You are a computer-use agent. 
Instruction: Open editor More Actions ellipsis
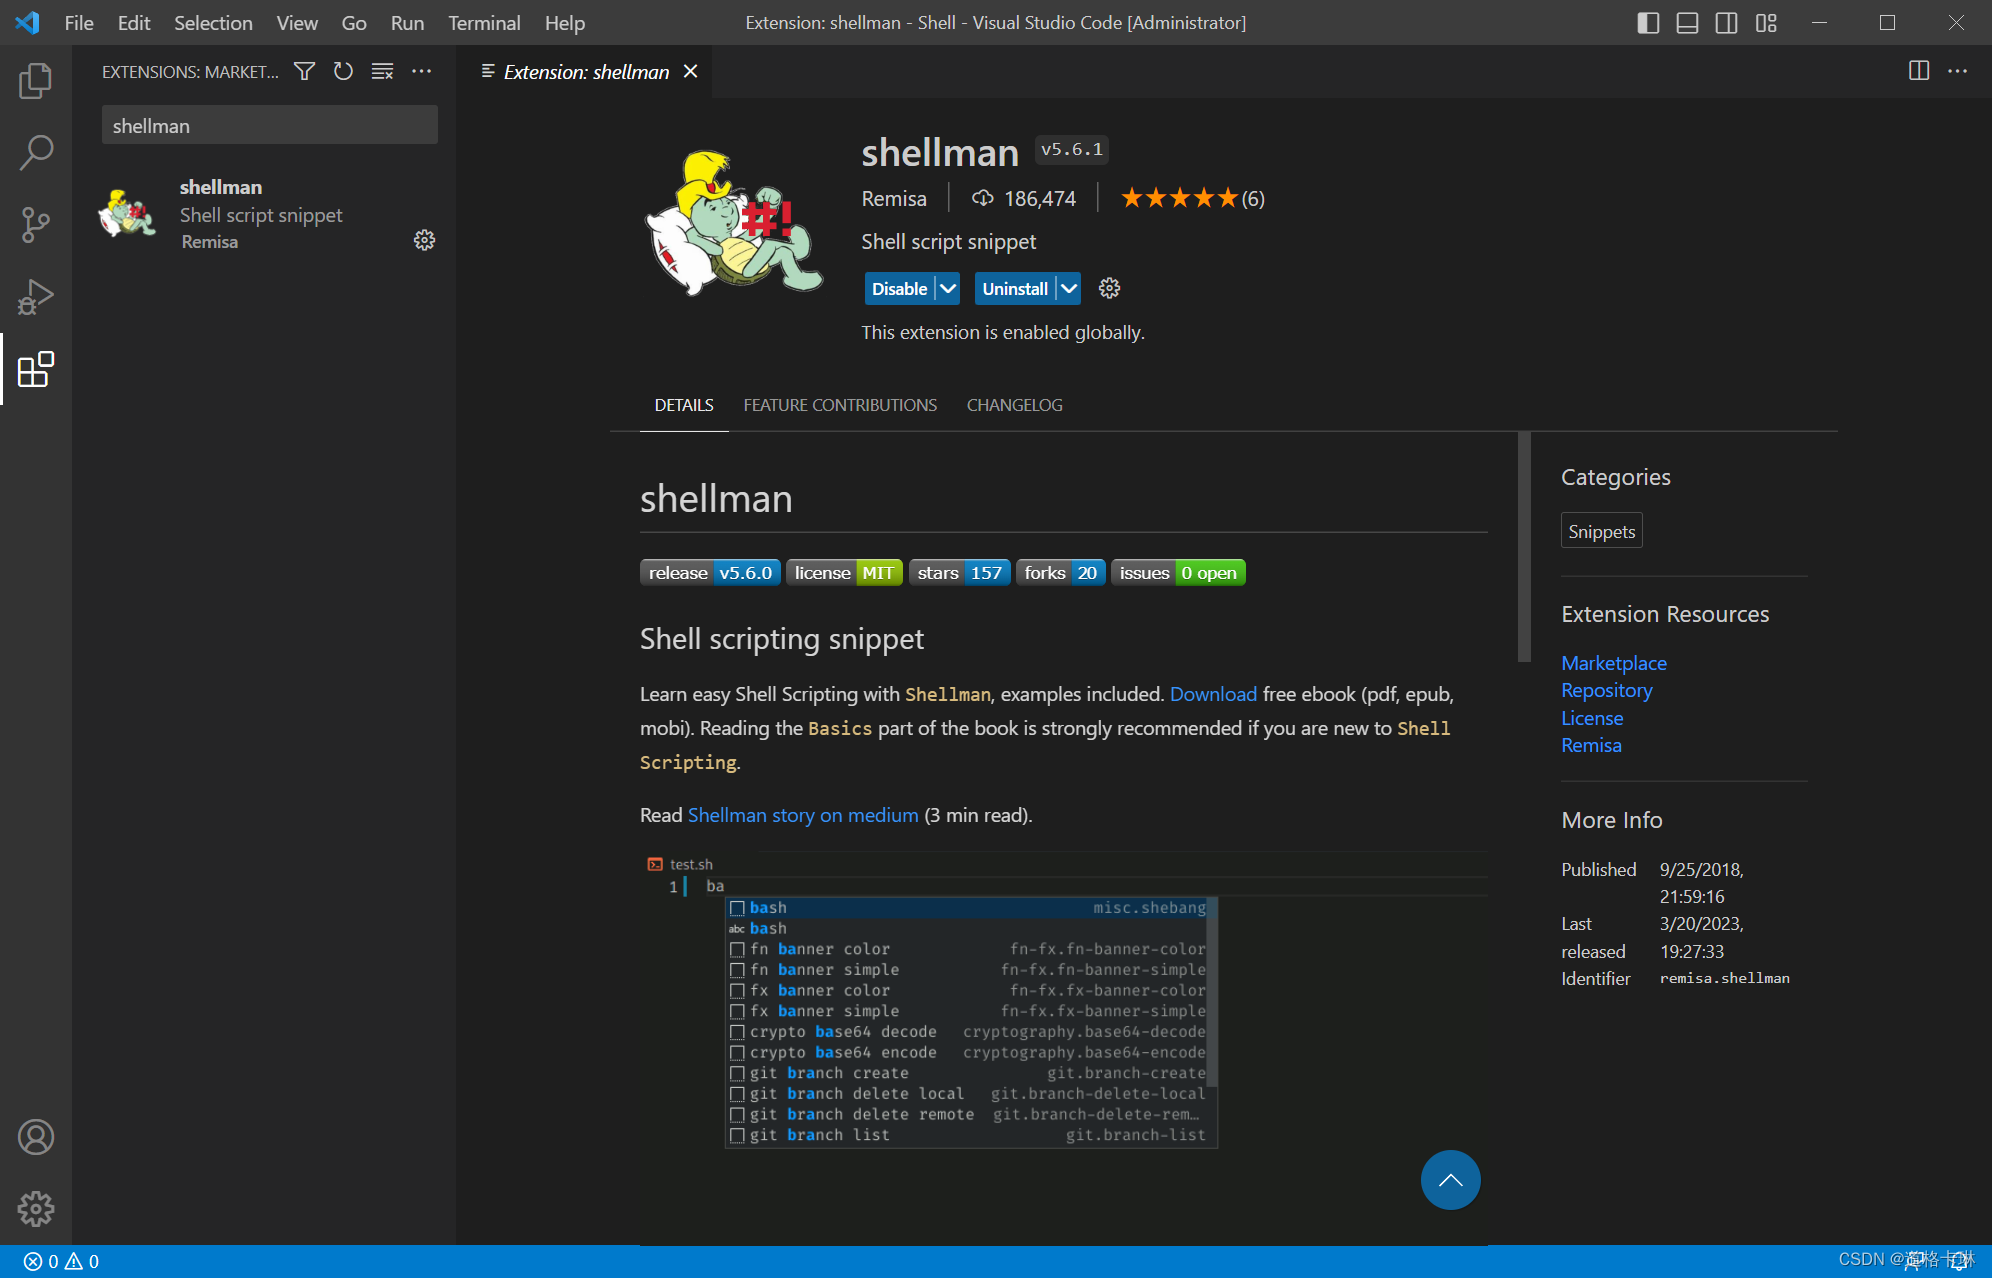click(1957, 71)
